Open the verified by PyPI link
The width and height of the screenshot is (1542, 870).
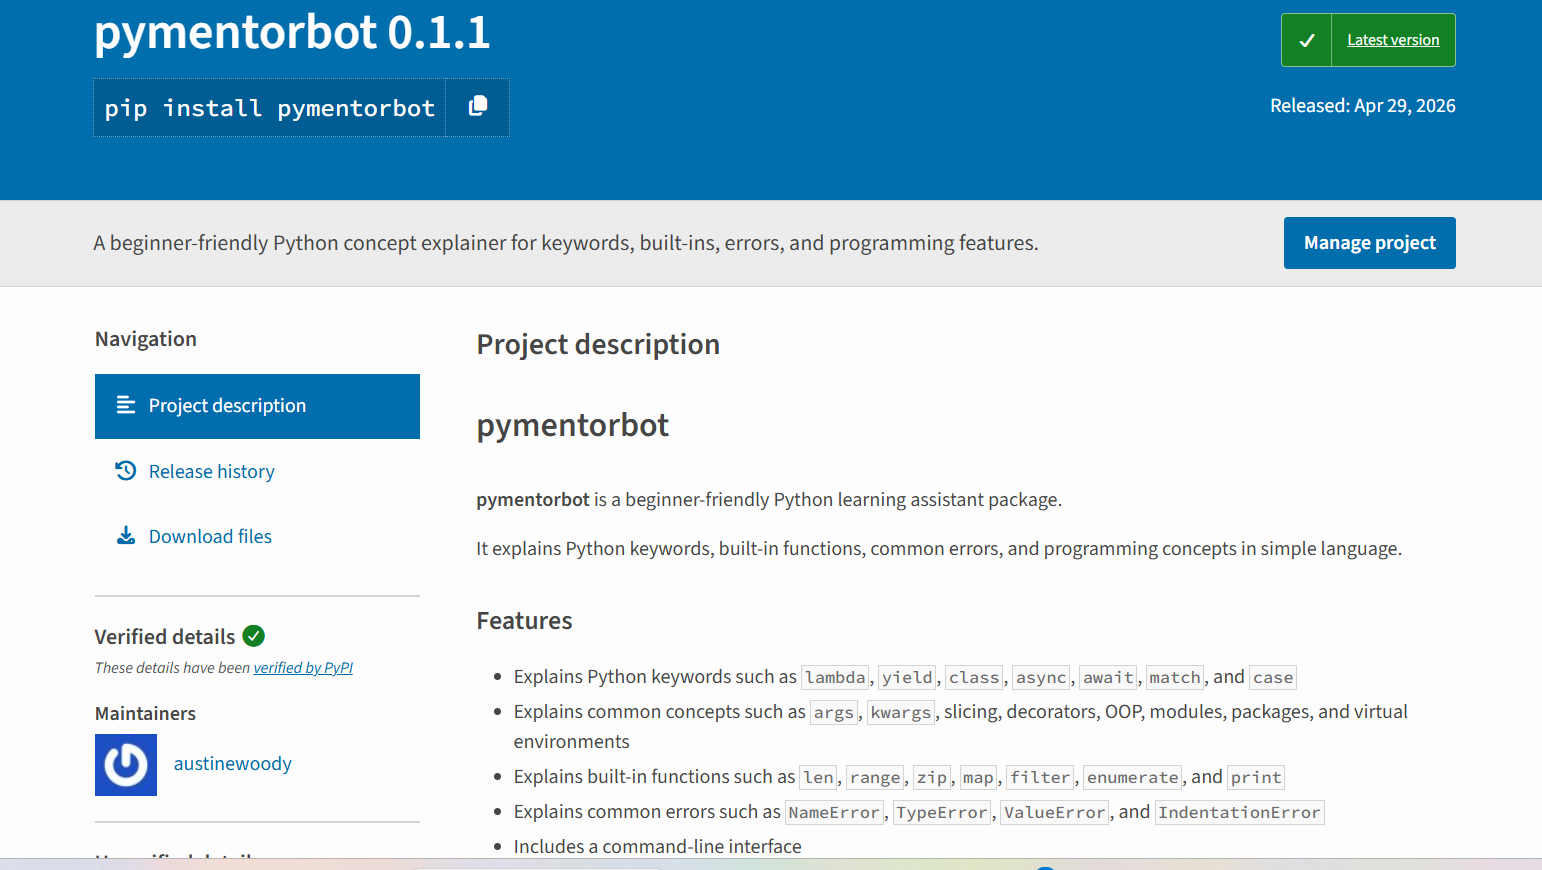303,668
